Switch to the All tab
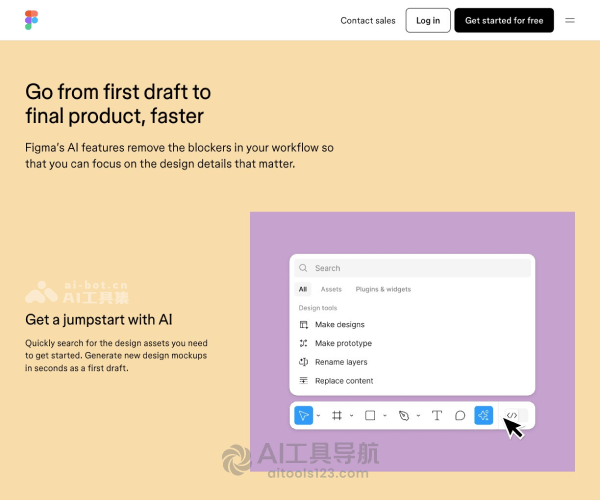This screenshot has height=500, width=600. click(303, 289)
